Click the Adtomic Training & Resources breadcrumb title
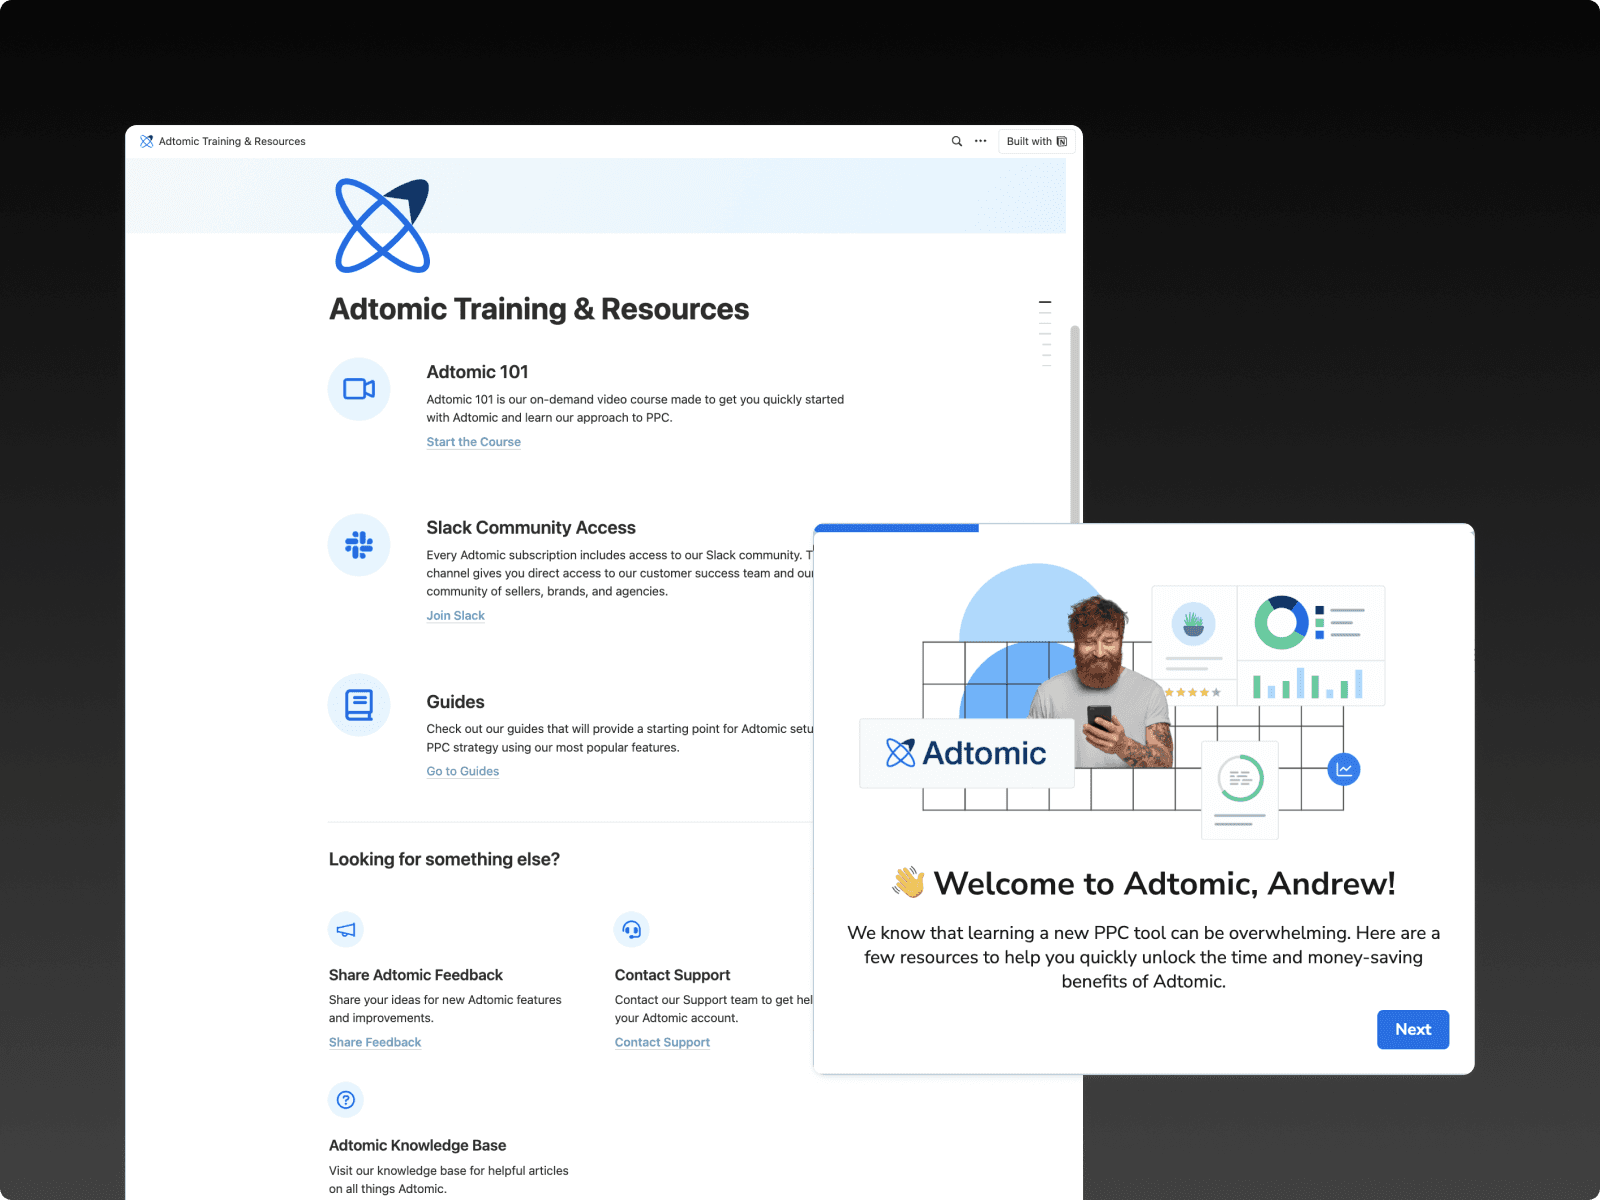Screen dimensions: 1600x1200 (x=232, y=141)
